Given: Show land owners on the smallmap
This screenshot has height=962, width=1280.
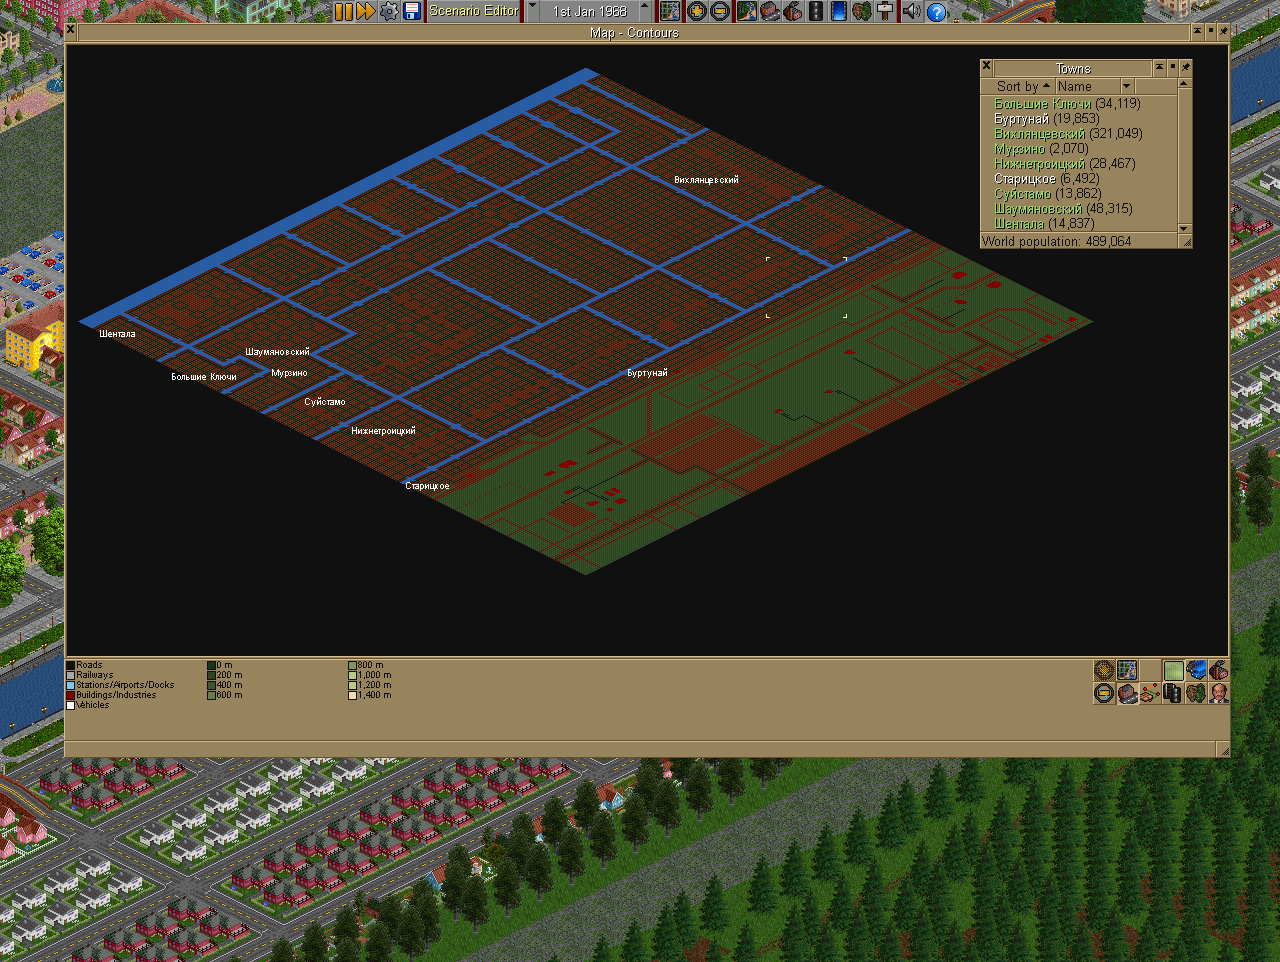Looking at the screenshot, I should (x=1219, y=693).
